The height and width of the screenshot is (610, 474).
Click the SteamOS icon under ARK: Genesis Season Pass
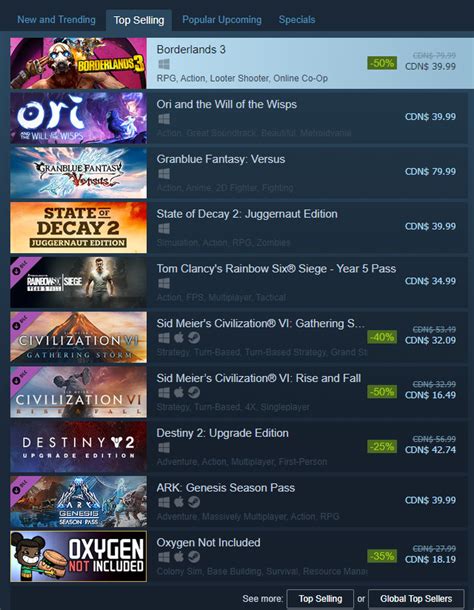pos(194,502)
